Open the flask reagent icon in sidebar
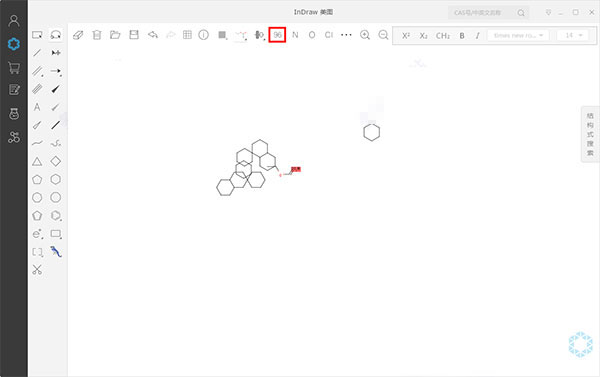This screenshot has height=377, width=600. coord(14,114)
